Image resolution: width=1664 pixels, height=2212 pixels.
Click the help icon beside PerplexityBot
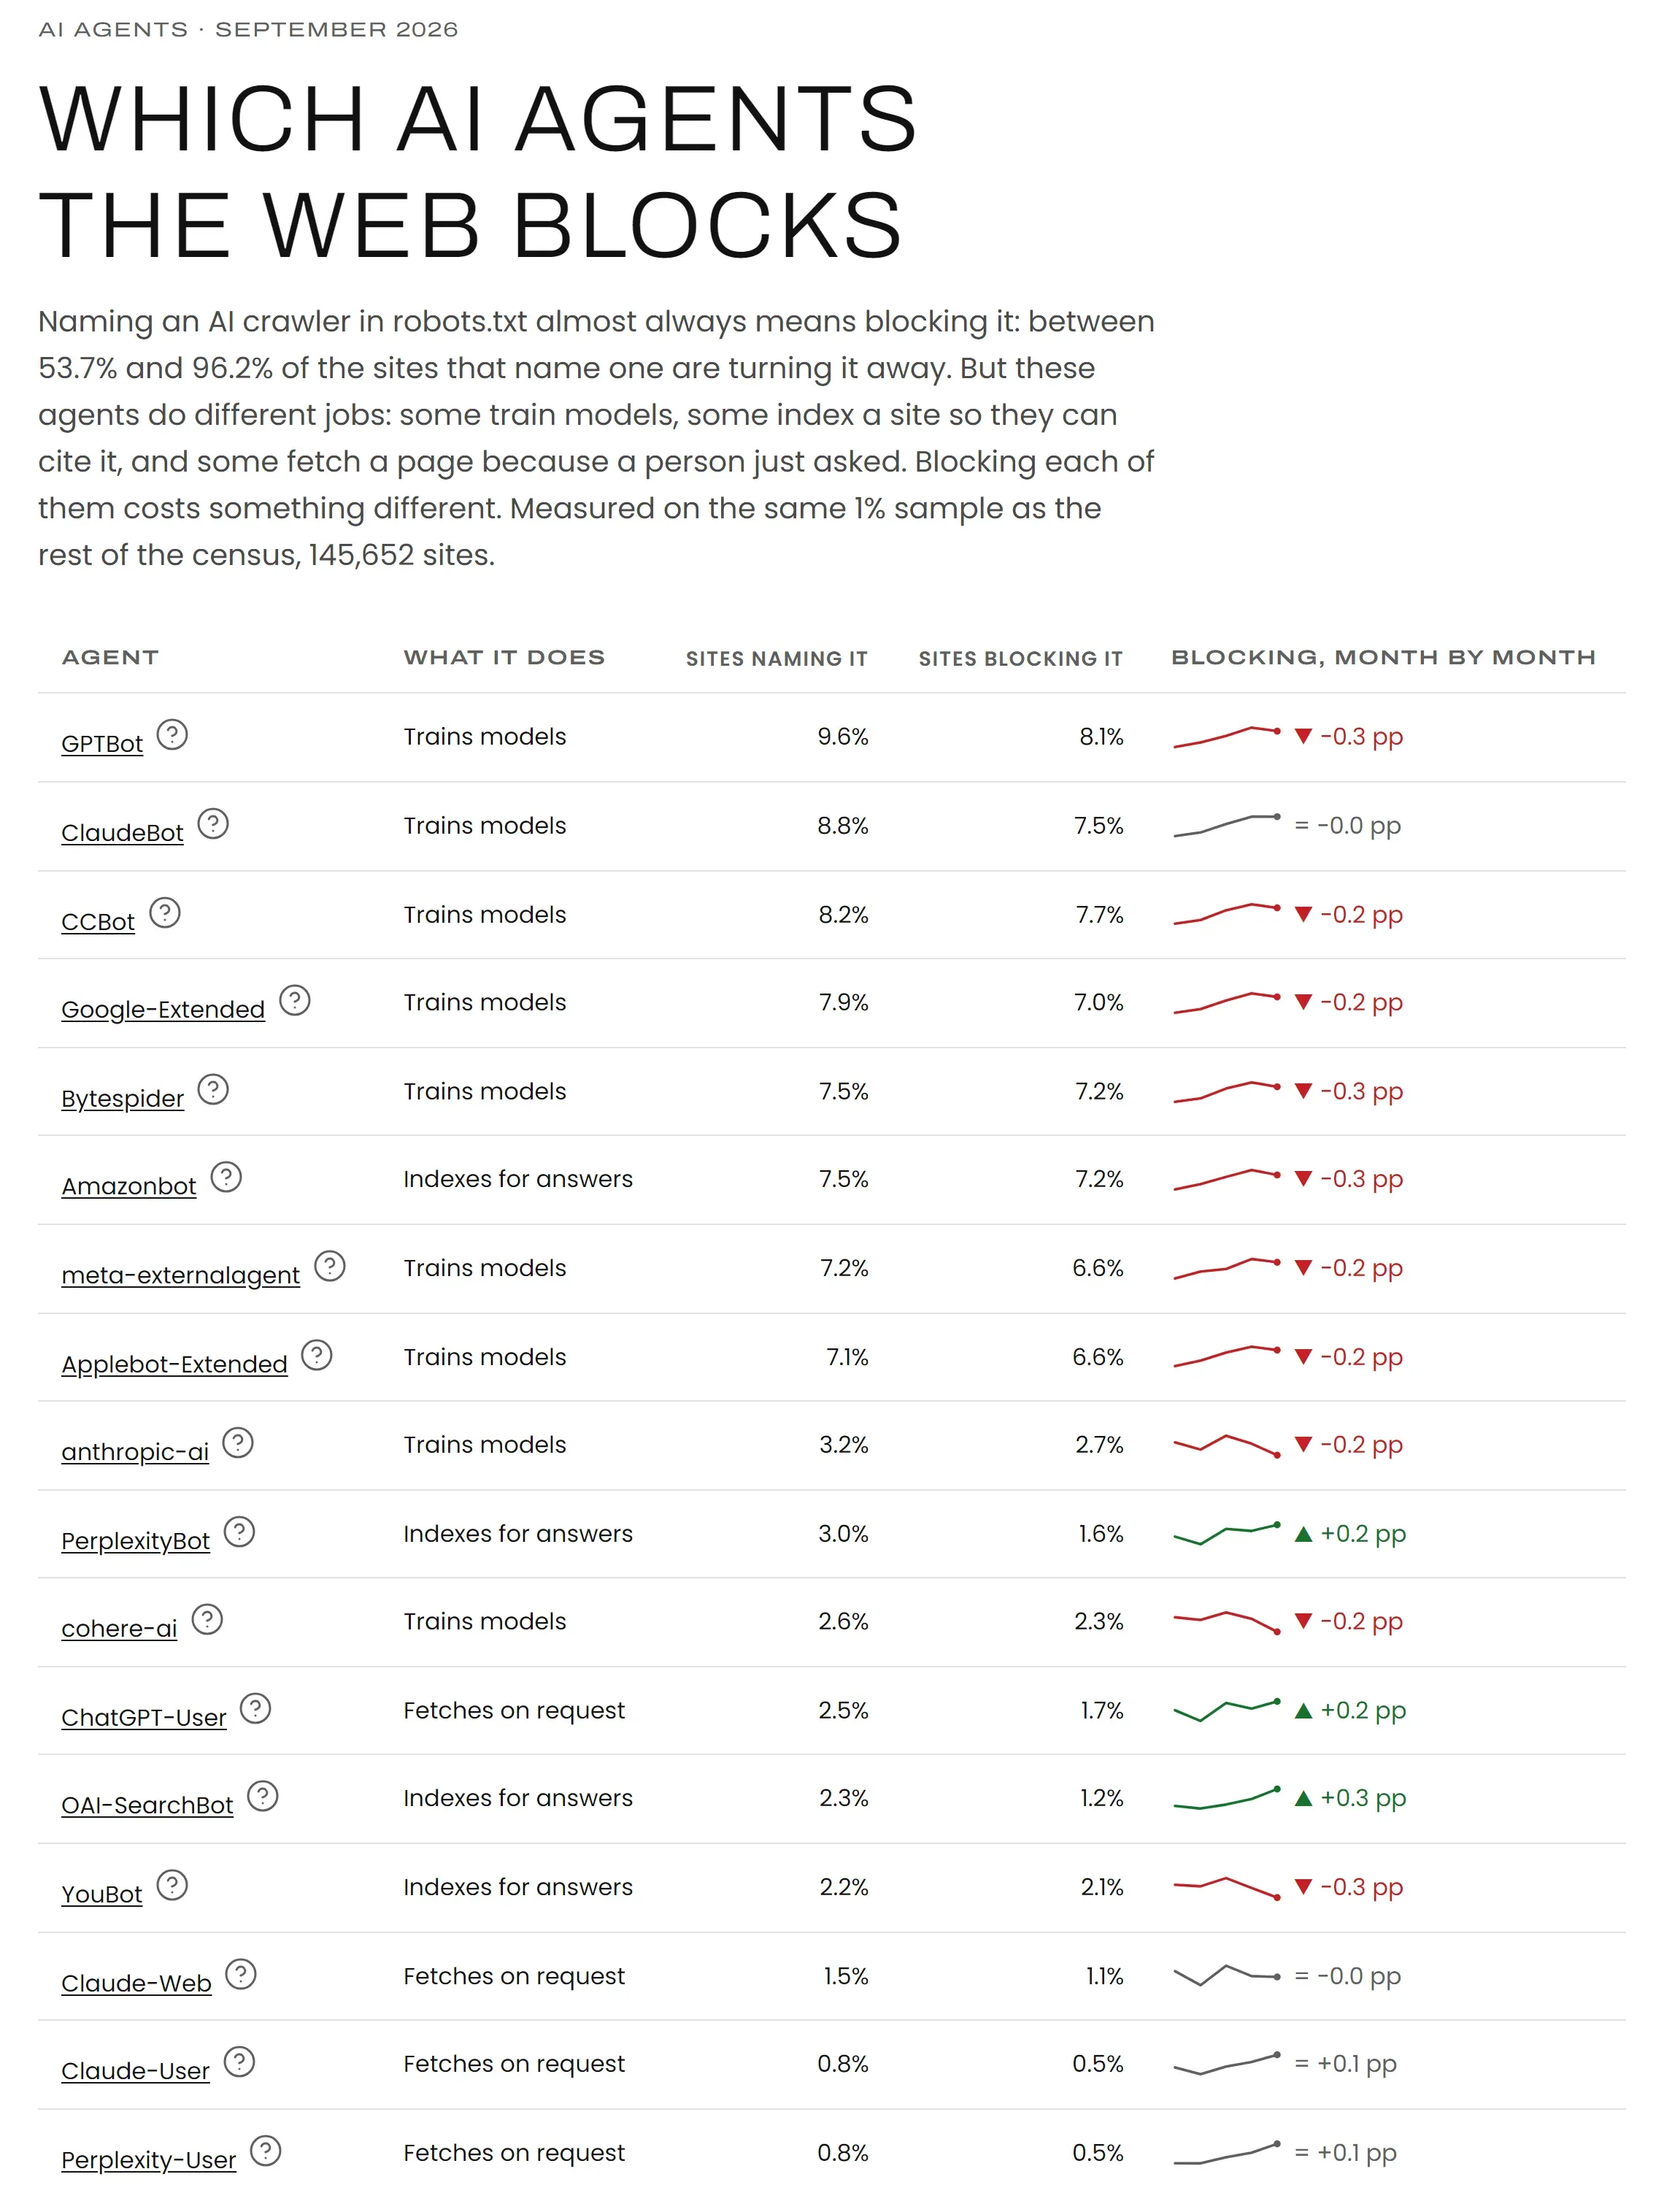tap(240, 1532)
